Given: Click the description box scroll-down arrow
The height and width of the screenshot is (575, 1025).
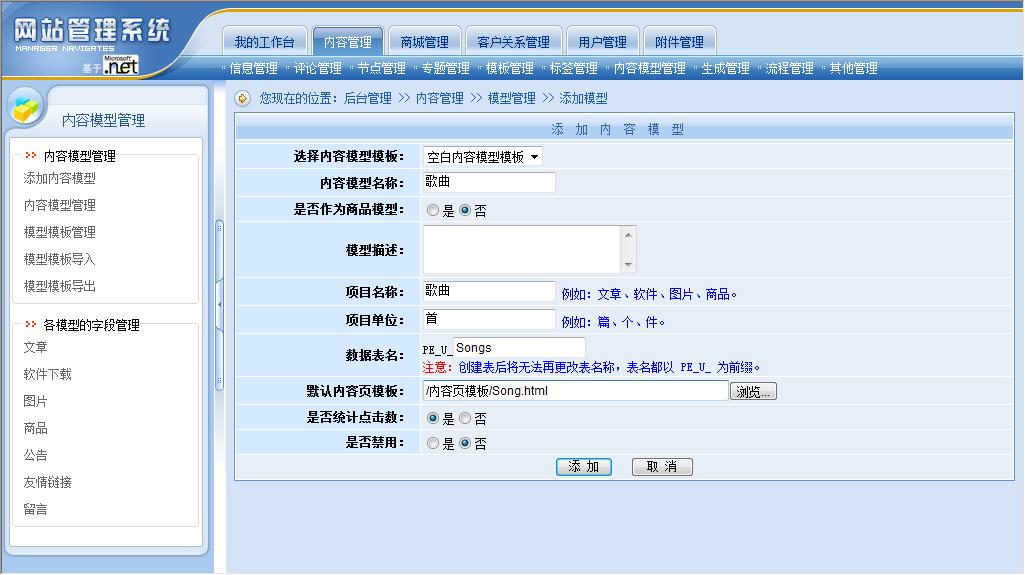Looking at the screenshot, I should pos(628,265).
